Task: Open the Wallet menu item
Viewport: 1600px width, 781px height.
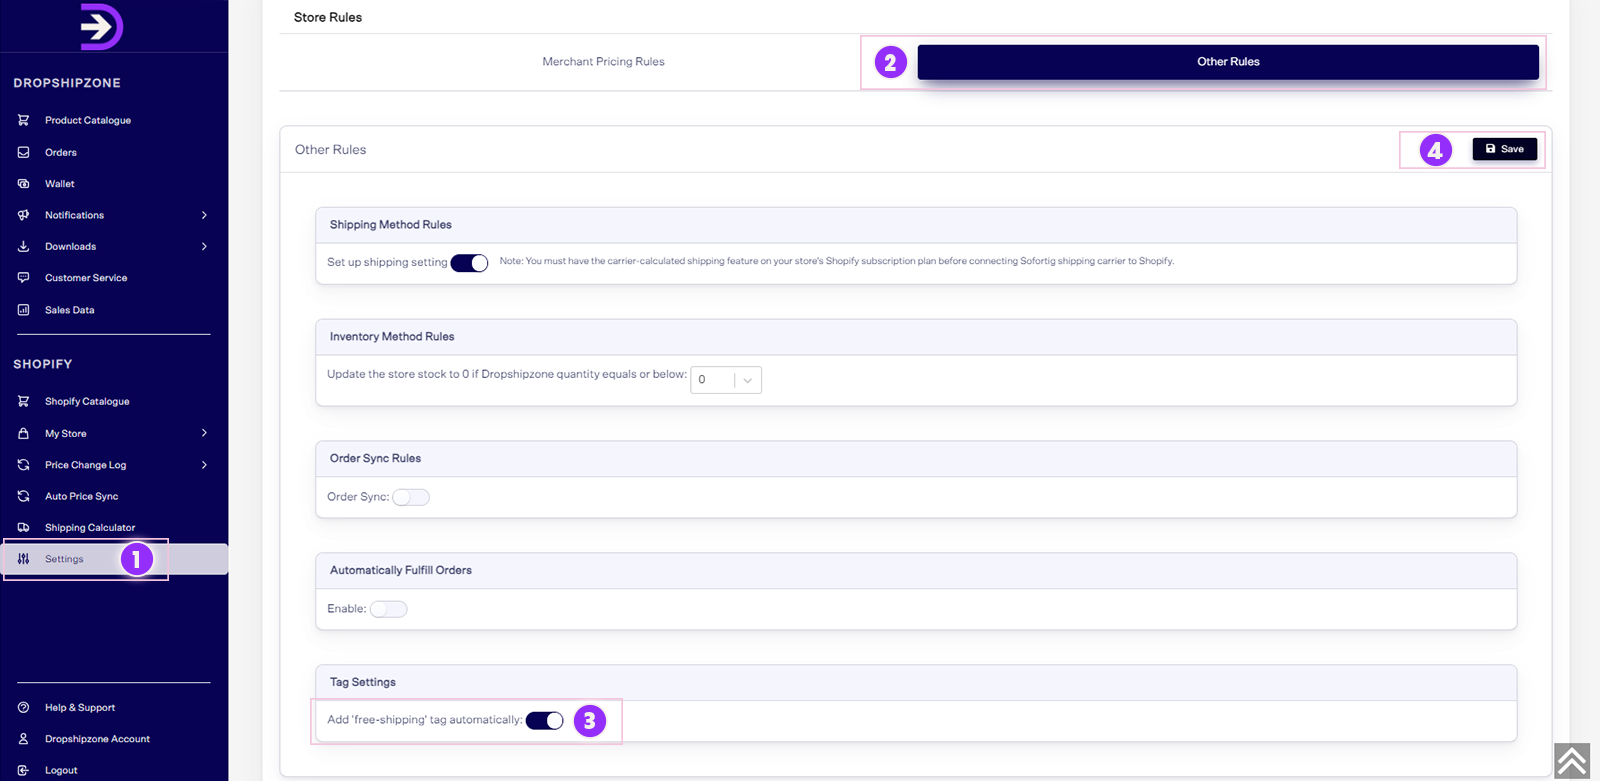Action: pos(60,184)
